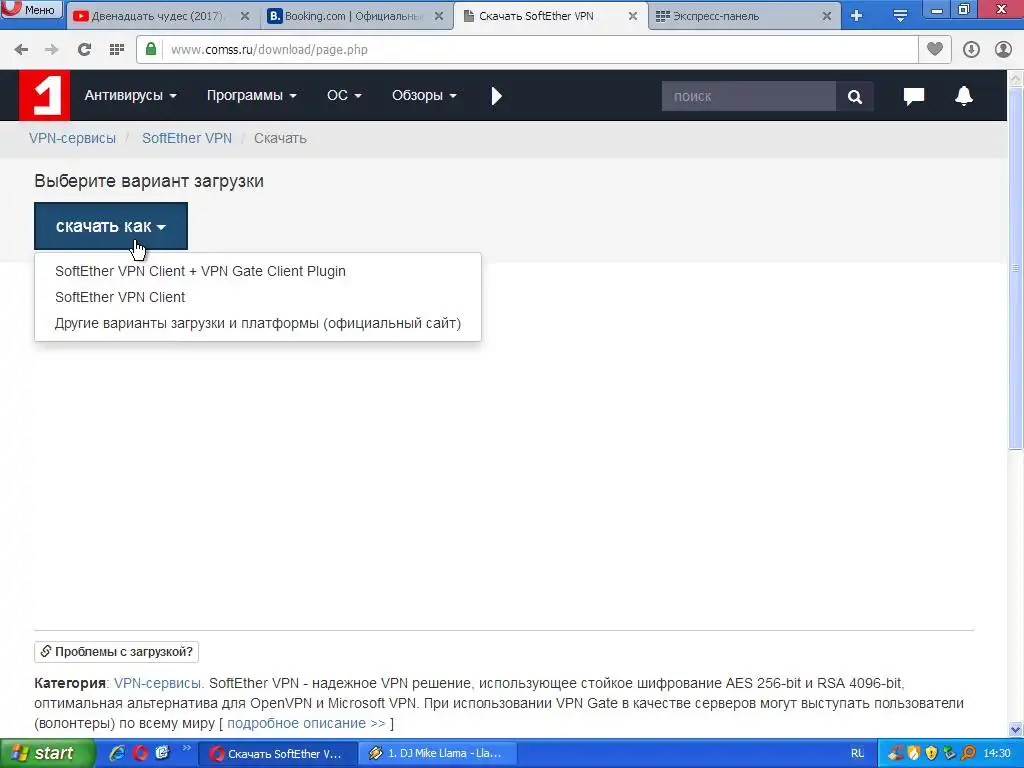This screenshot has height=768, width=1024.
Task: Open the Windows start button
Action: [x=46, y=753]
